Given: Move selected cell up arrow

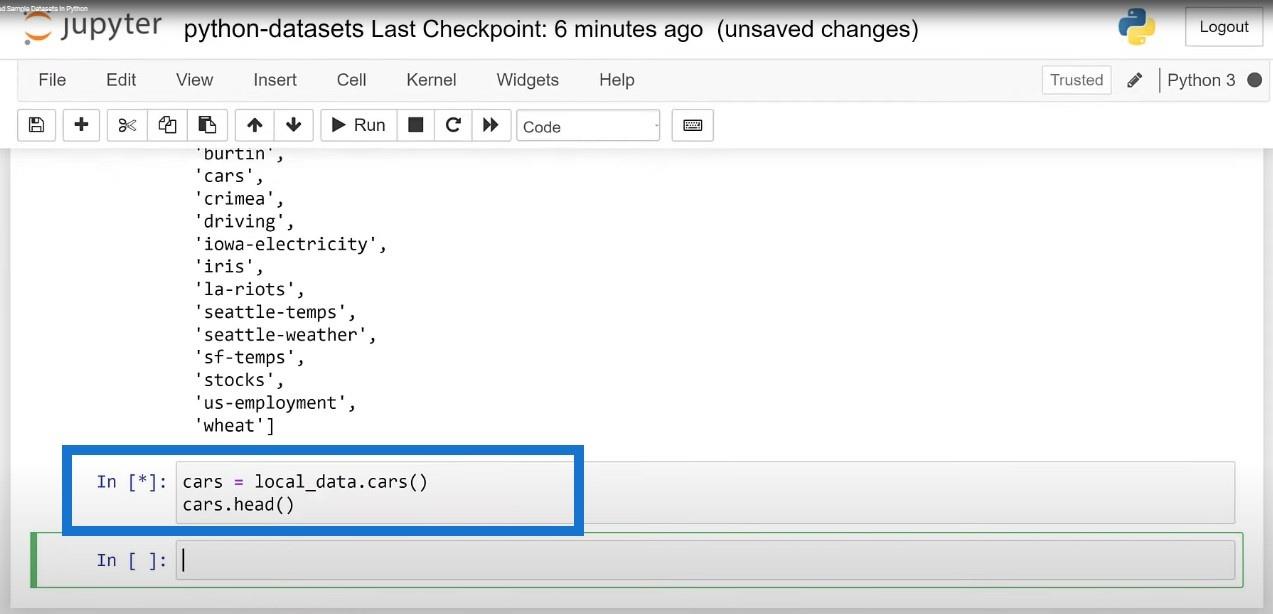Looking at the screenshot, I should coord(254,125).
